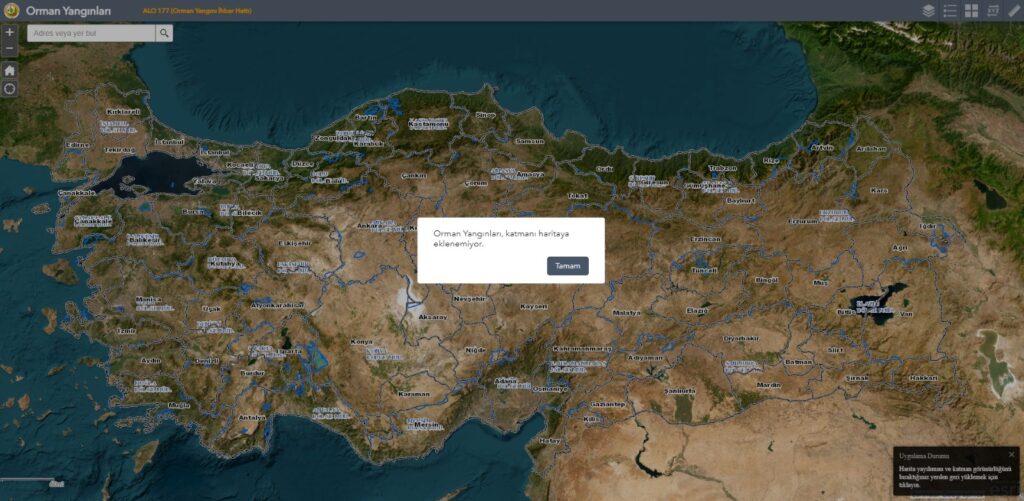The image size is (1024, 501).
Task: Click the Hakkari label on the map
Action: pos(923,378)
